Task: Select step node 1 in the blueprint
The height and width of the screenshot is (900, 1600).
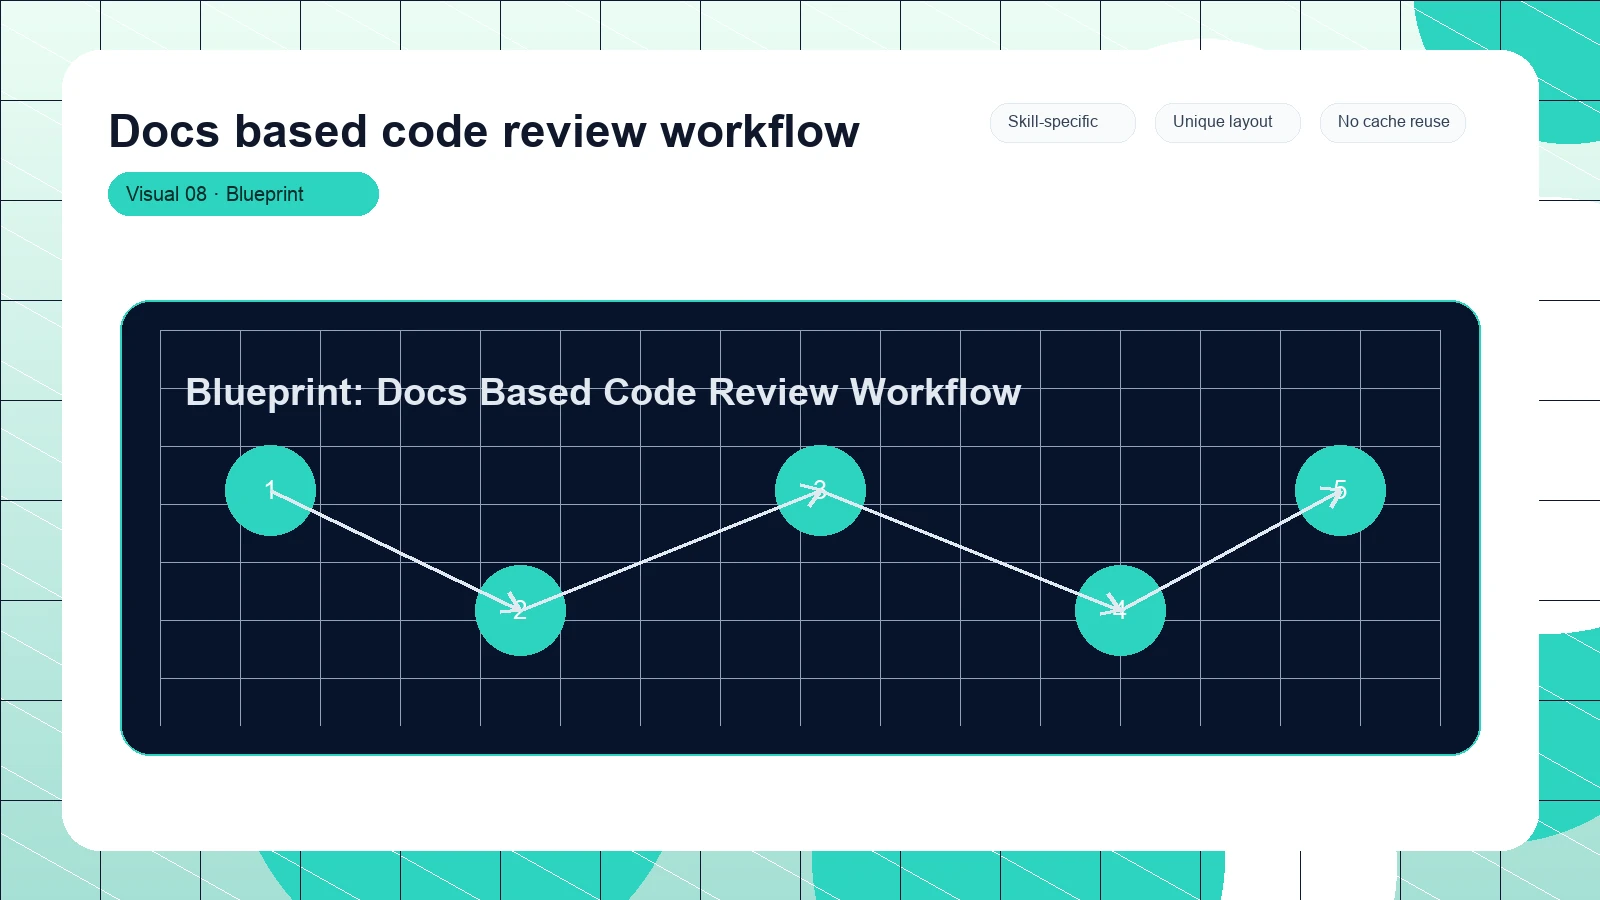Action: pyautogui.click(x=270, y=490)
